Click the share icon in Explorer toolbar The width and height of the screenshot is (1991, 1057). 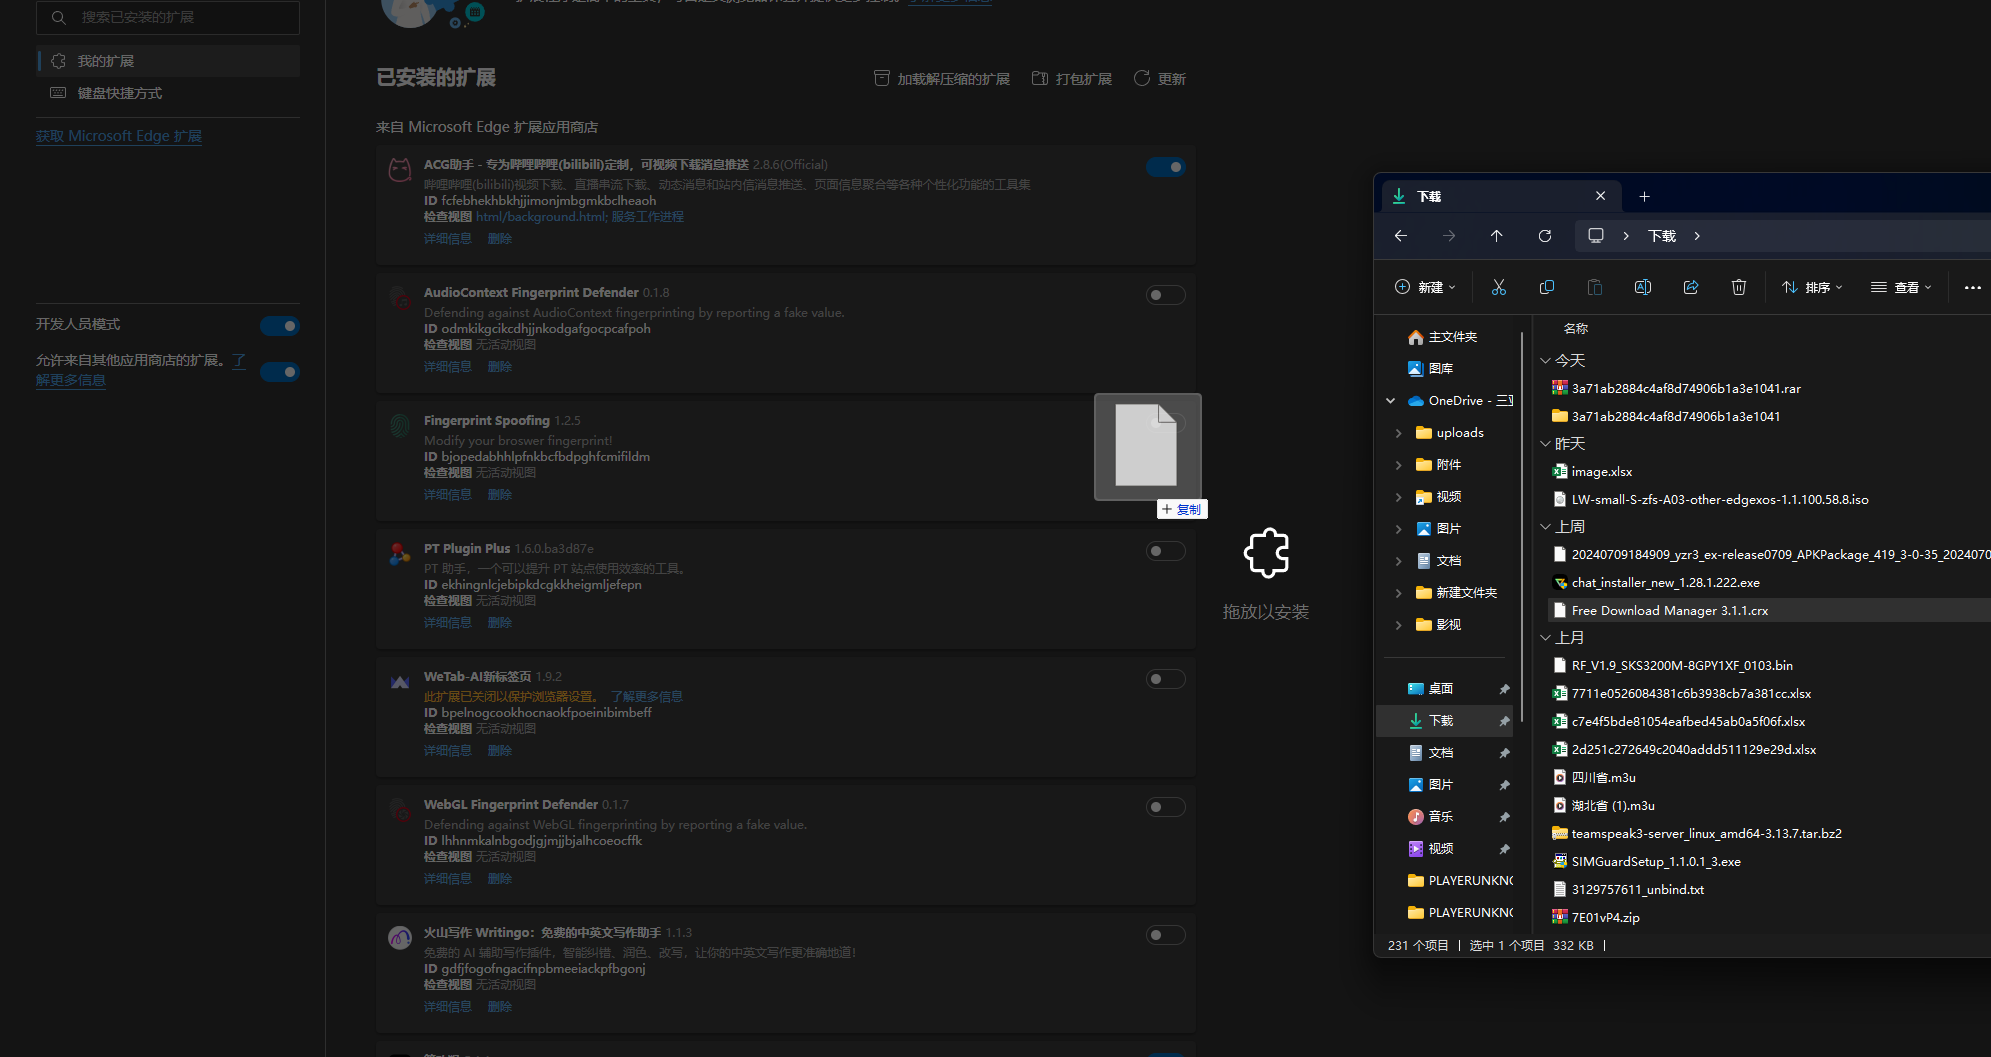(x=1690, y=287)
